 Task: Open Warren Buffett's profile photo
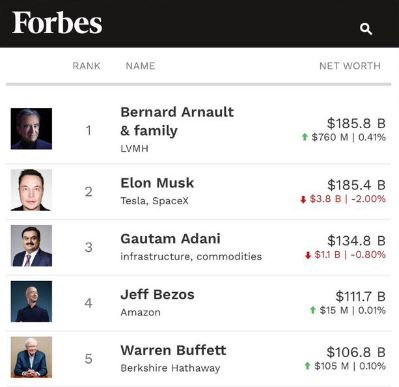[31, 357]
